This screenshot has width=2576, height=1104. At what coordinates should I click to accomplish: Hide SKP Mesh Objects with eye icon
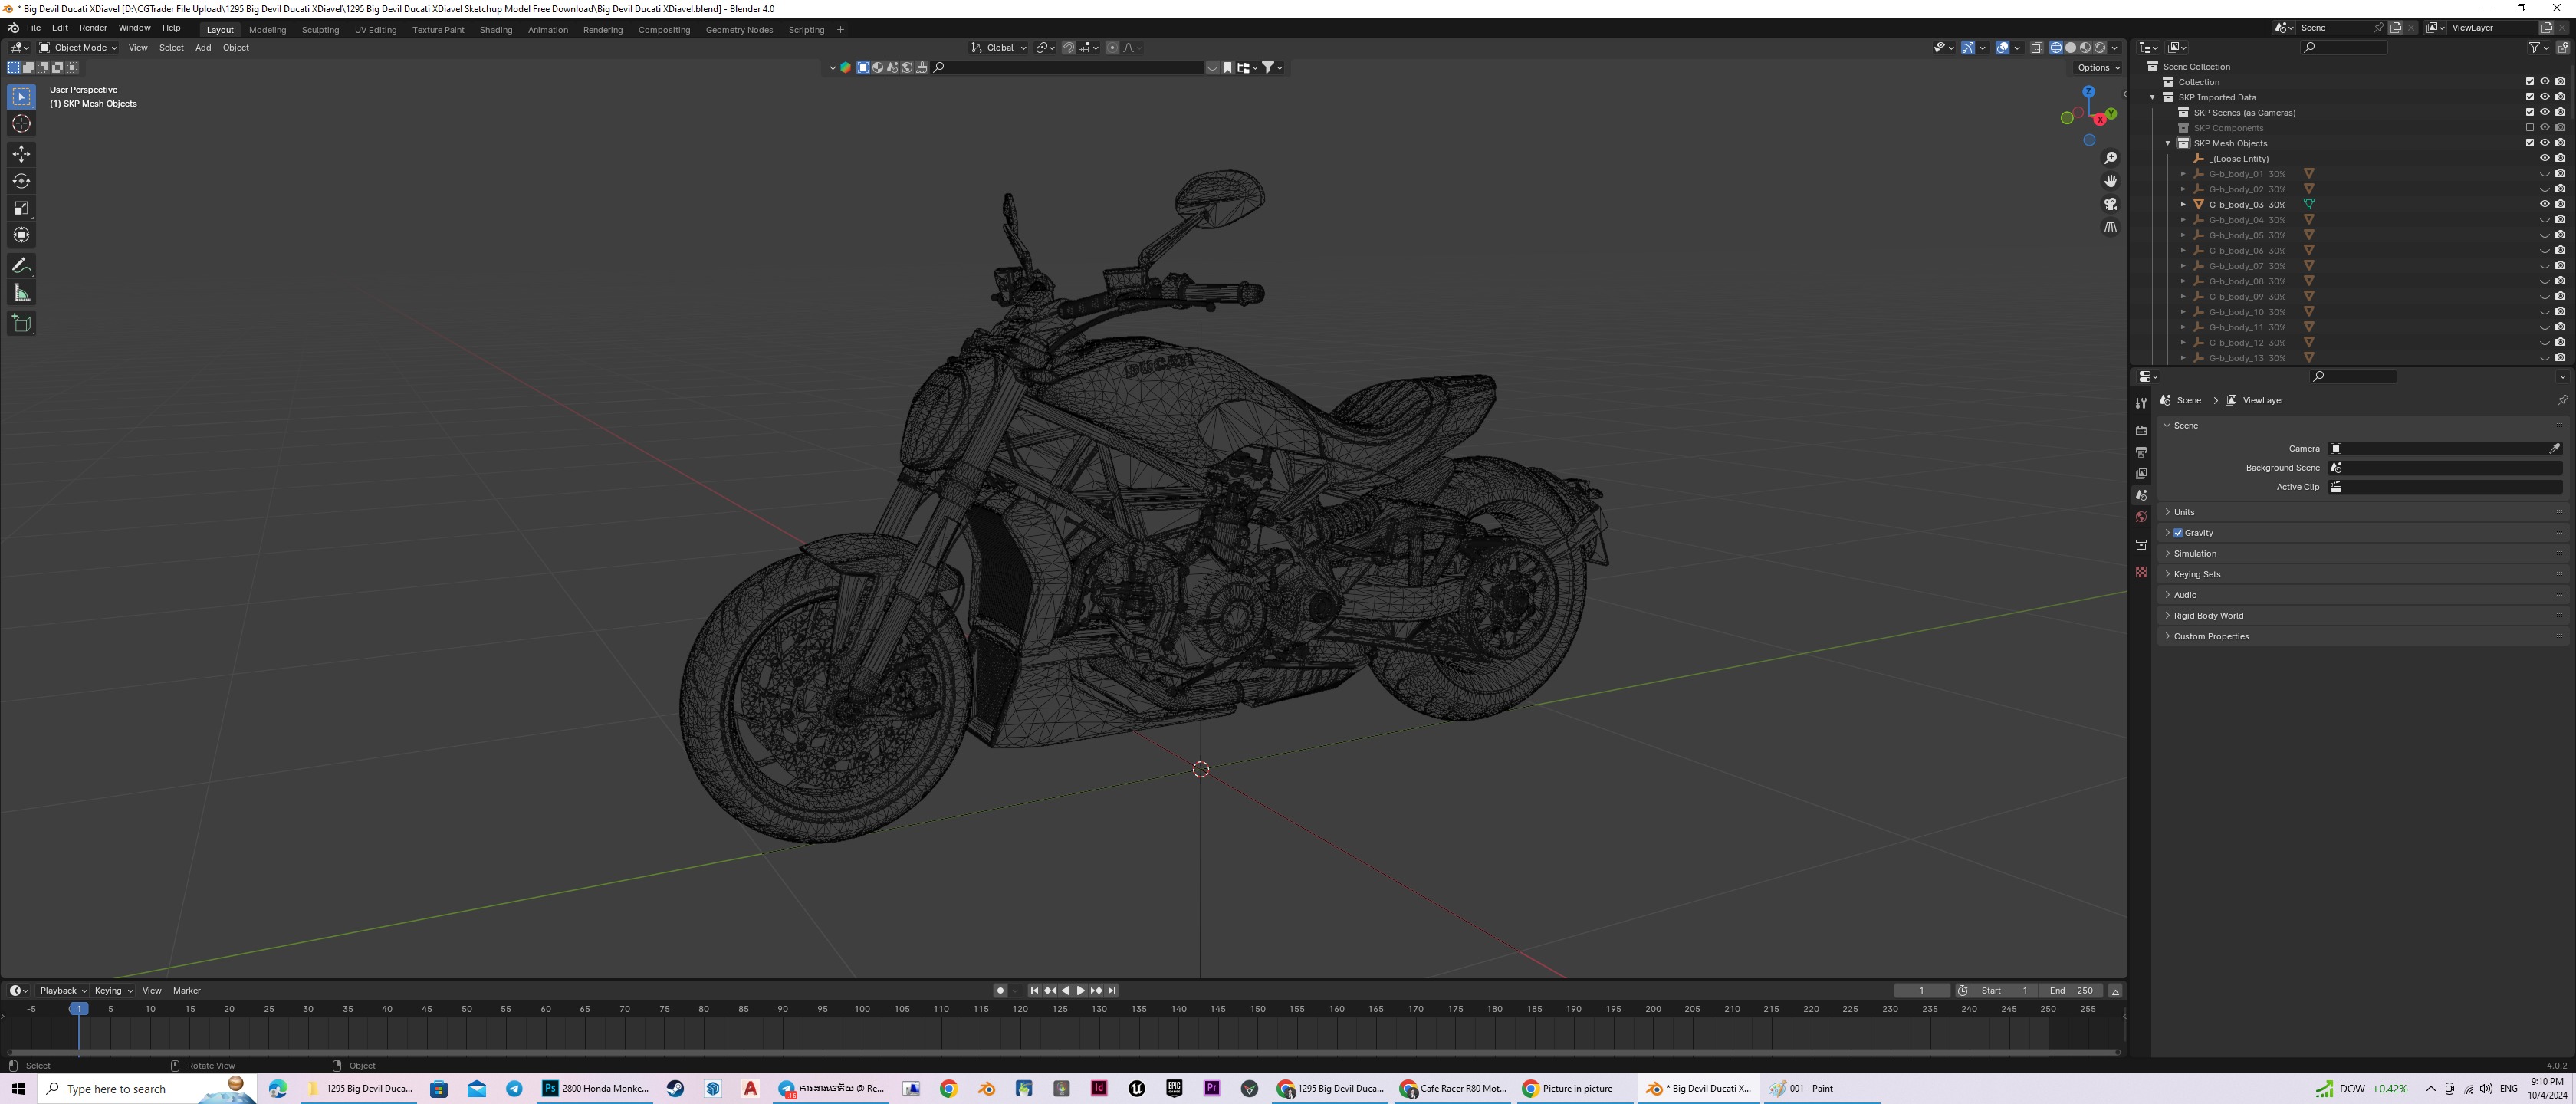pos(2545,143)
